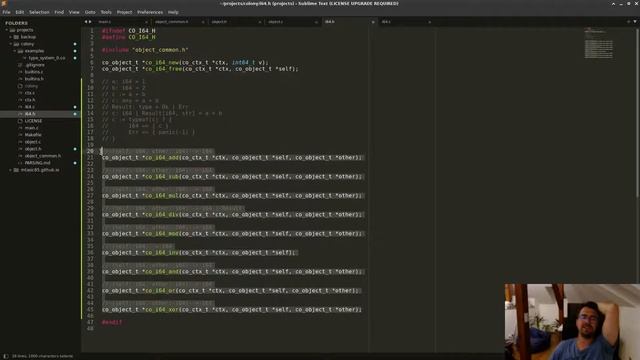
Task: Open Makefile in sidebar
Action: [33, 135]
